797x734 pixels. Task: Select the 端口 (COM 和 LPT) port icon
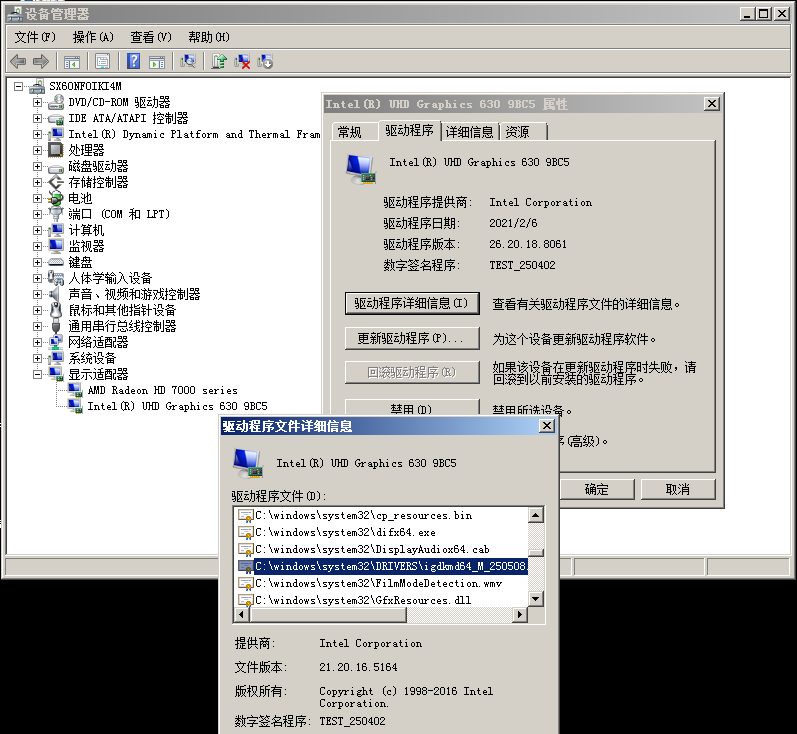point(56,214)
